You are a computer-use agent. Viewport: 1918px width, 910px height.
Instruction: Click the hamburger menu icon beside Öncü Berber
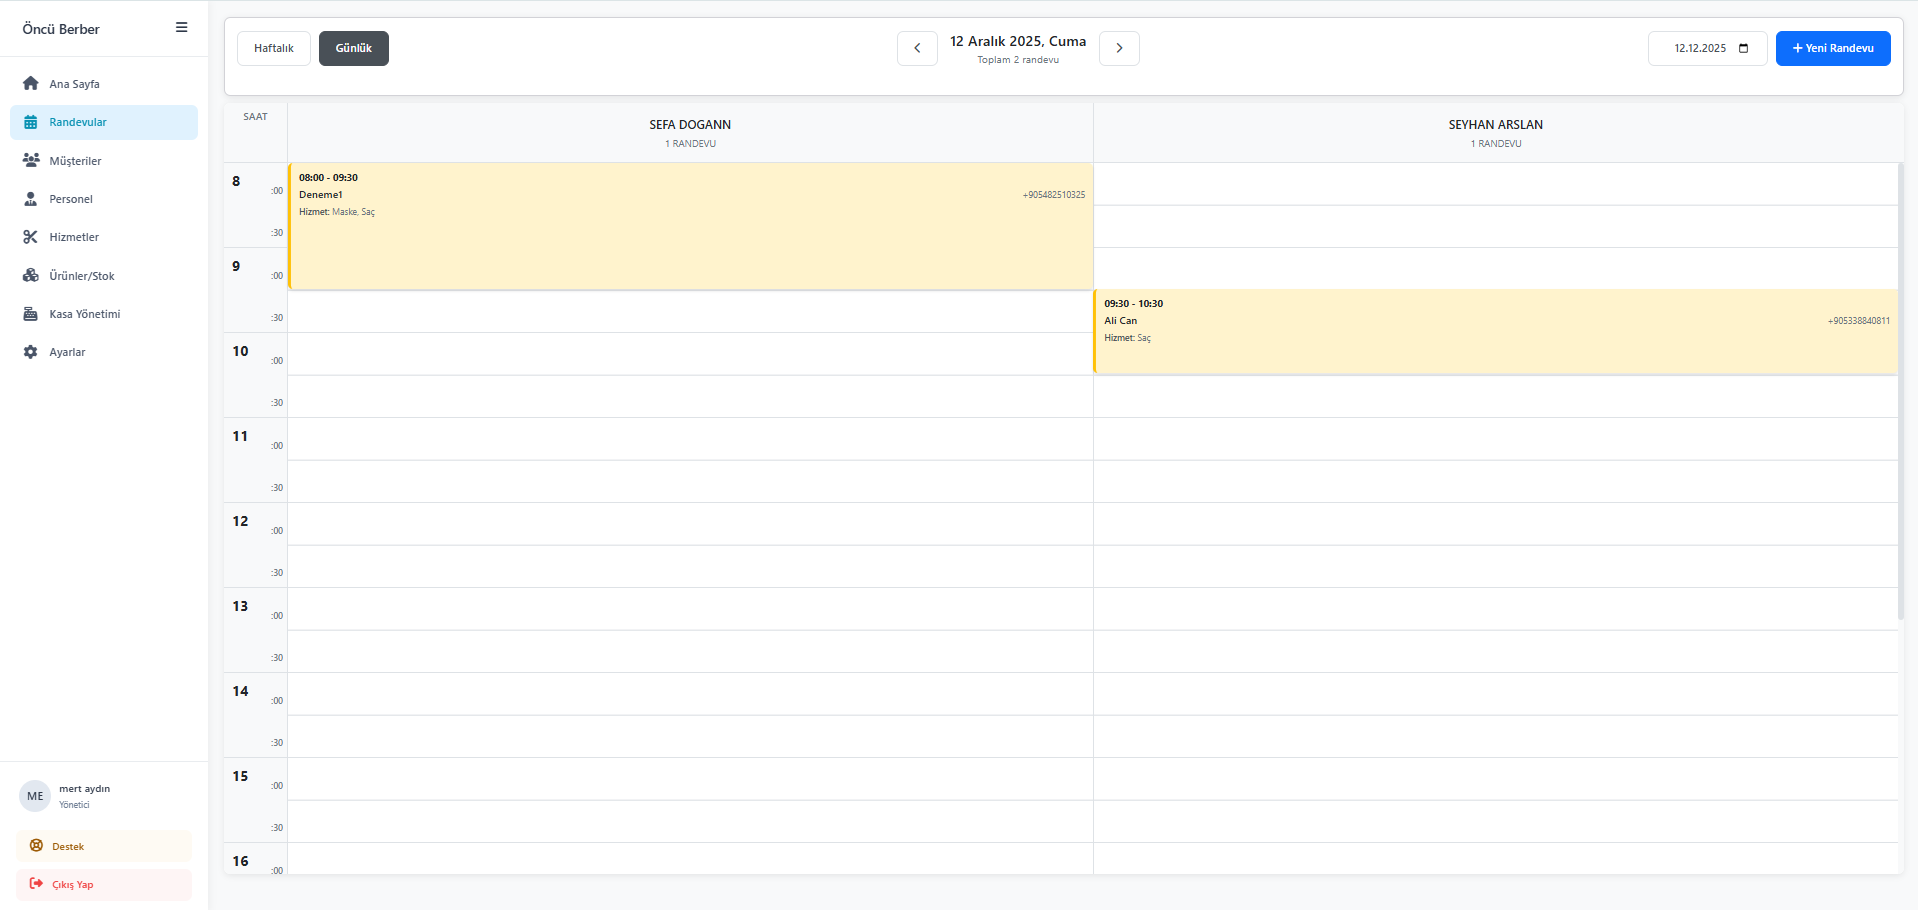[x=181, y=28]
